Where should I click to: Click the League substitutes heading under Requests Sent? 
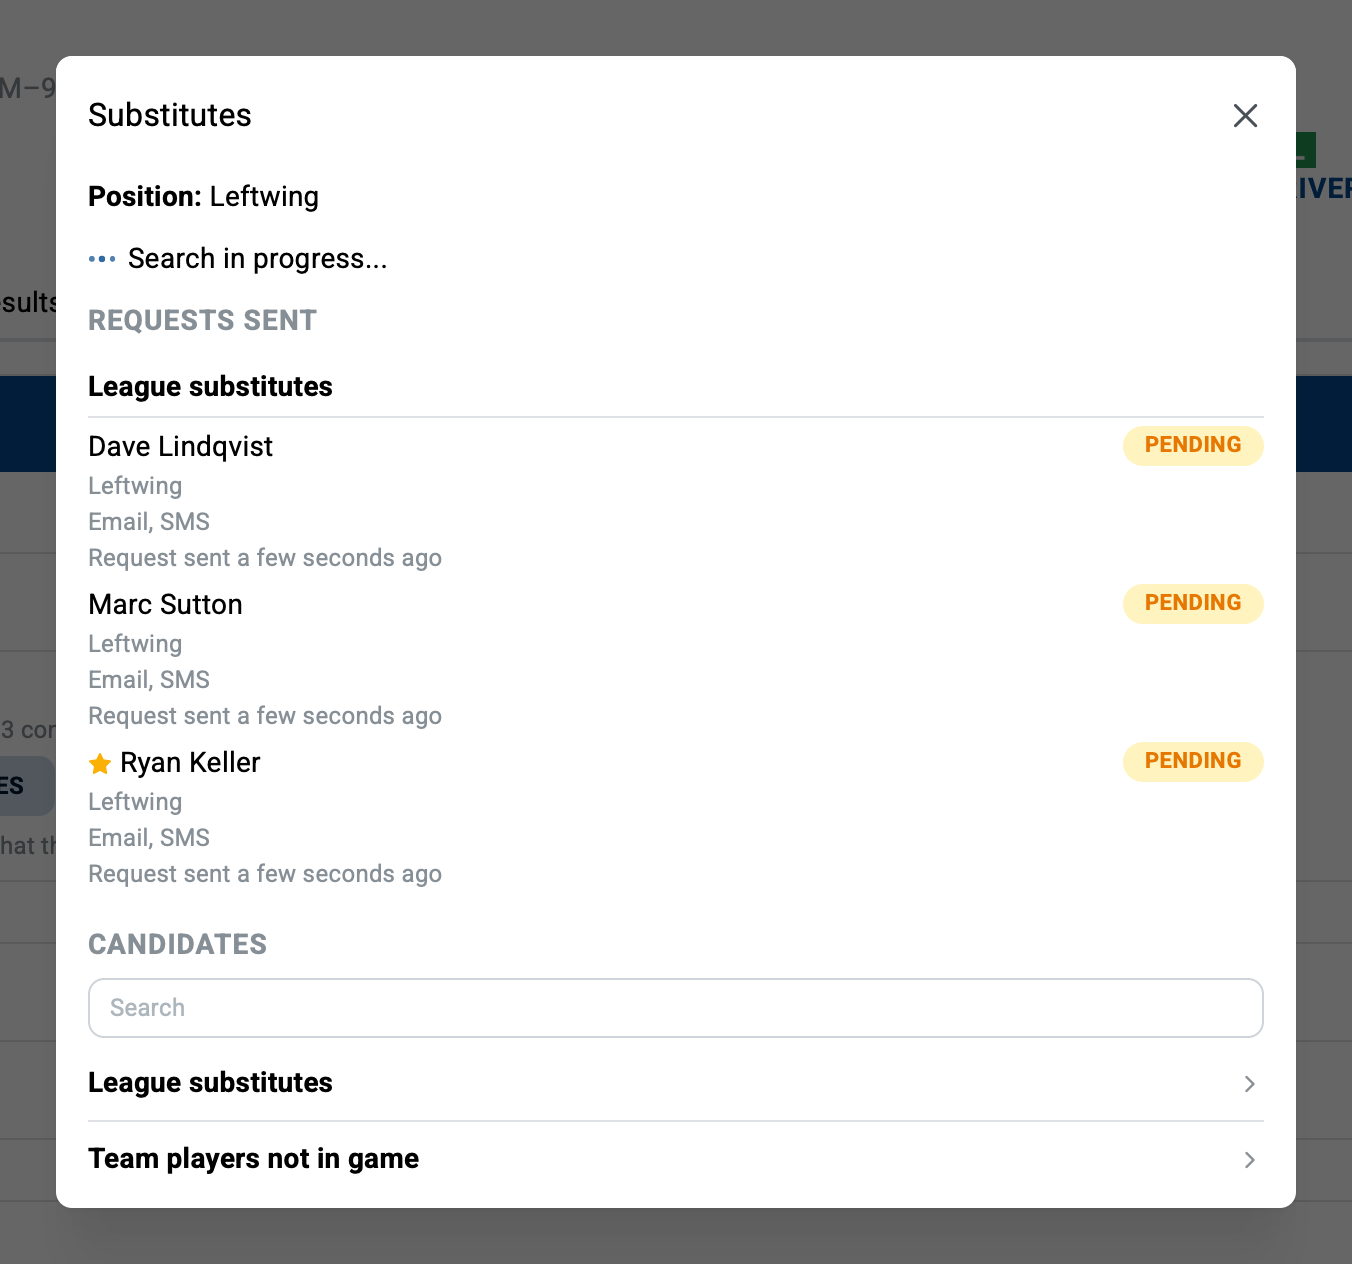coord(210,387)
